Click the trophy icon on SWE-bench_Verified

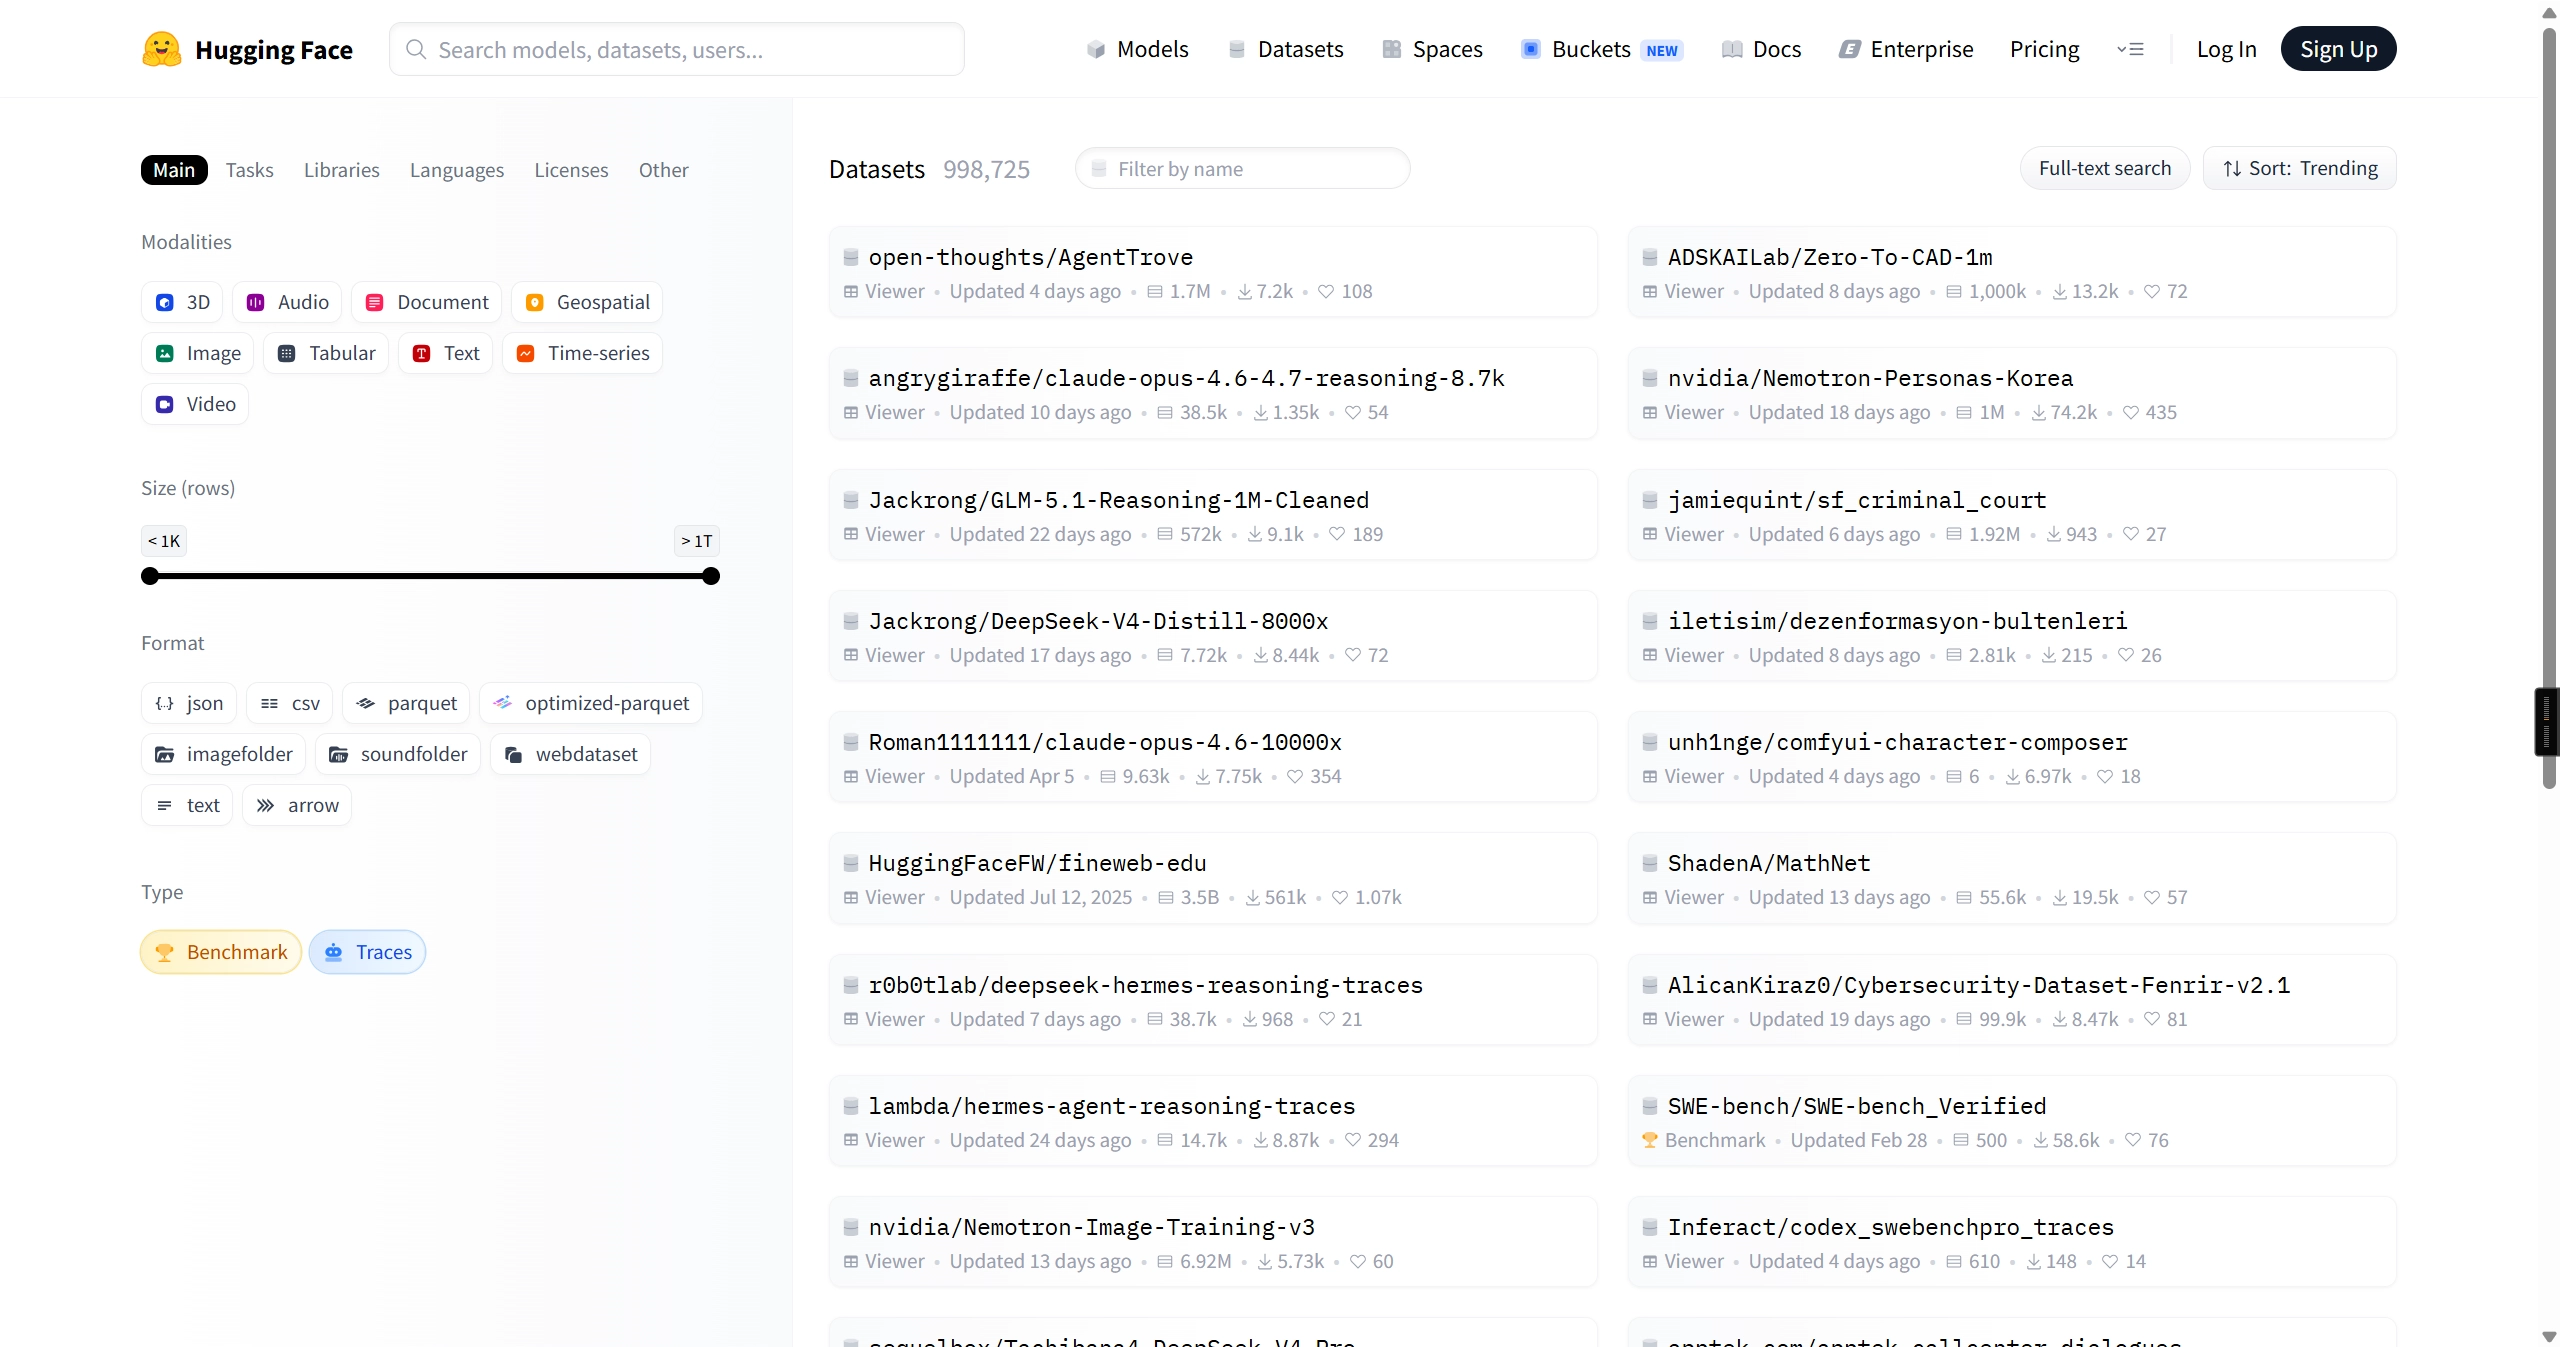1650,1140
